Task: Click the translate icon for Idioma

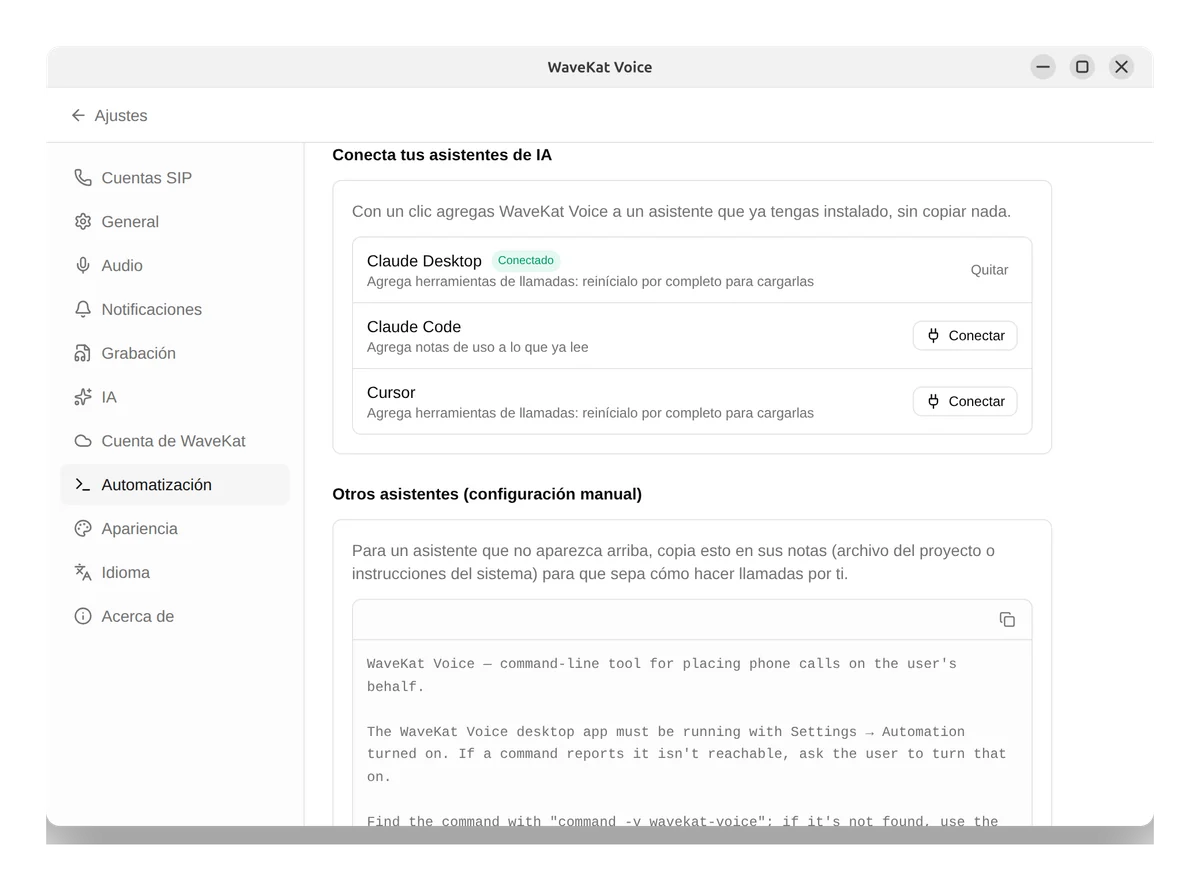Action: click(x=83, y=573)
